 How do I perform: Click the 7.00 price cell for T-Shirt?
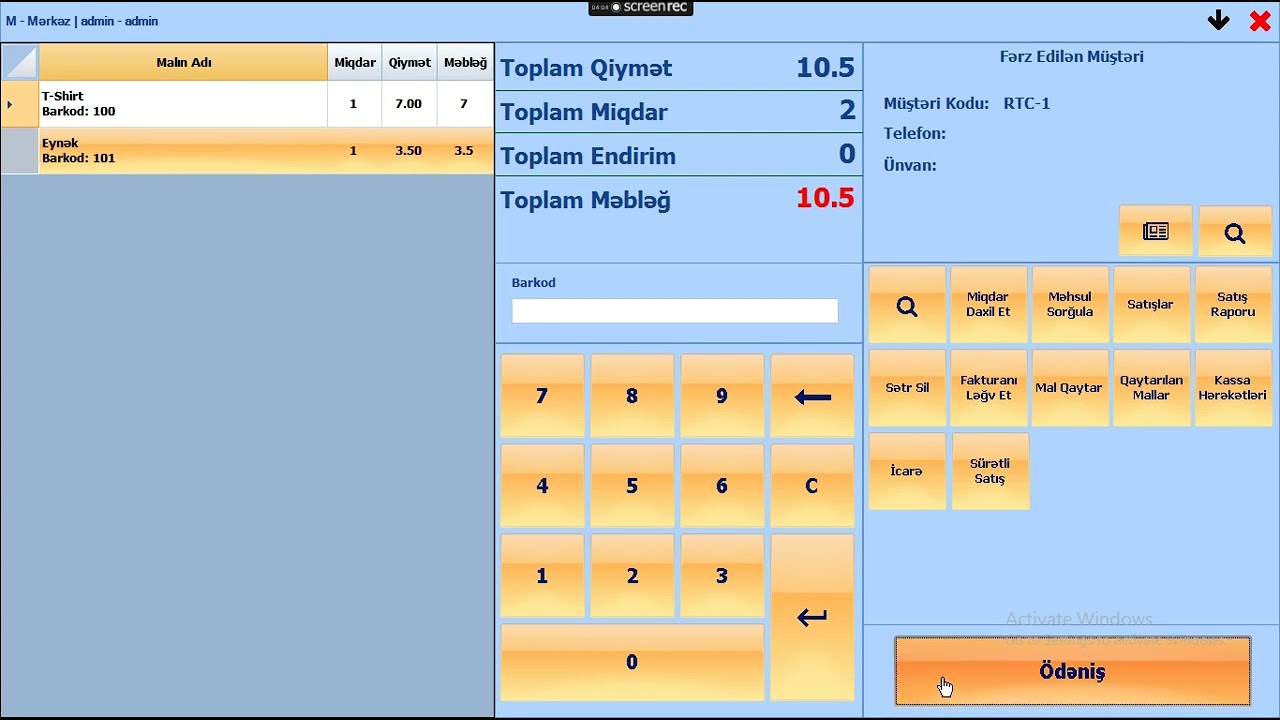click(x=409, y=104)
